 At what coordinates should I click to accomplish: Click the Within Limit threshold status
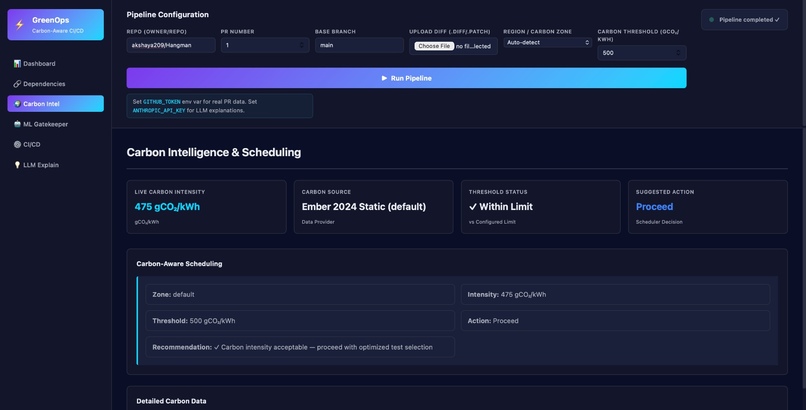501,207
